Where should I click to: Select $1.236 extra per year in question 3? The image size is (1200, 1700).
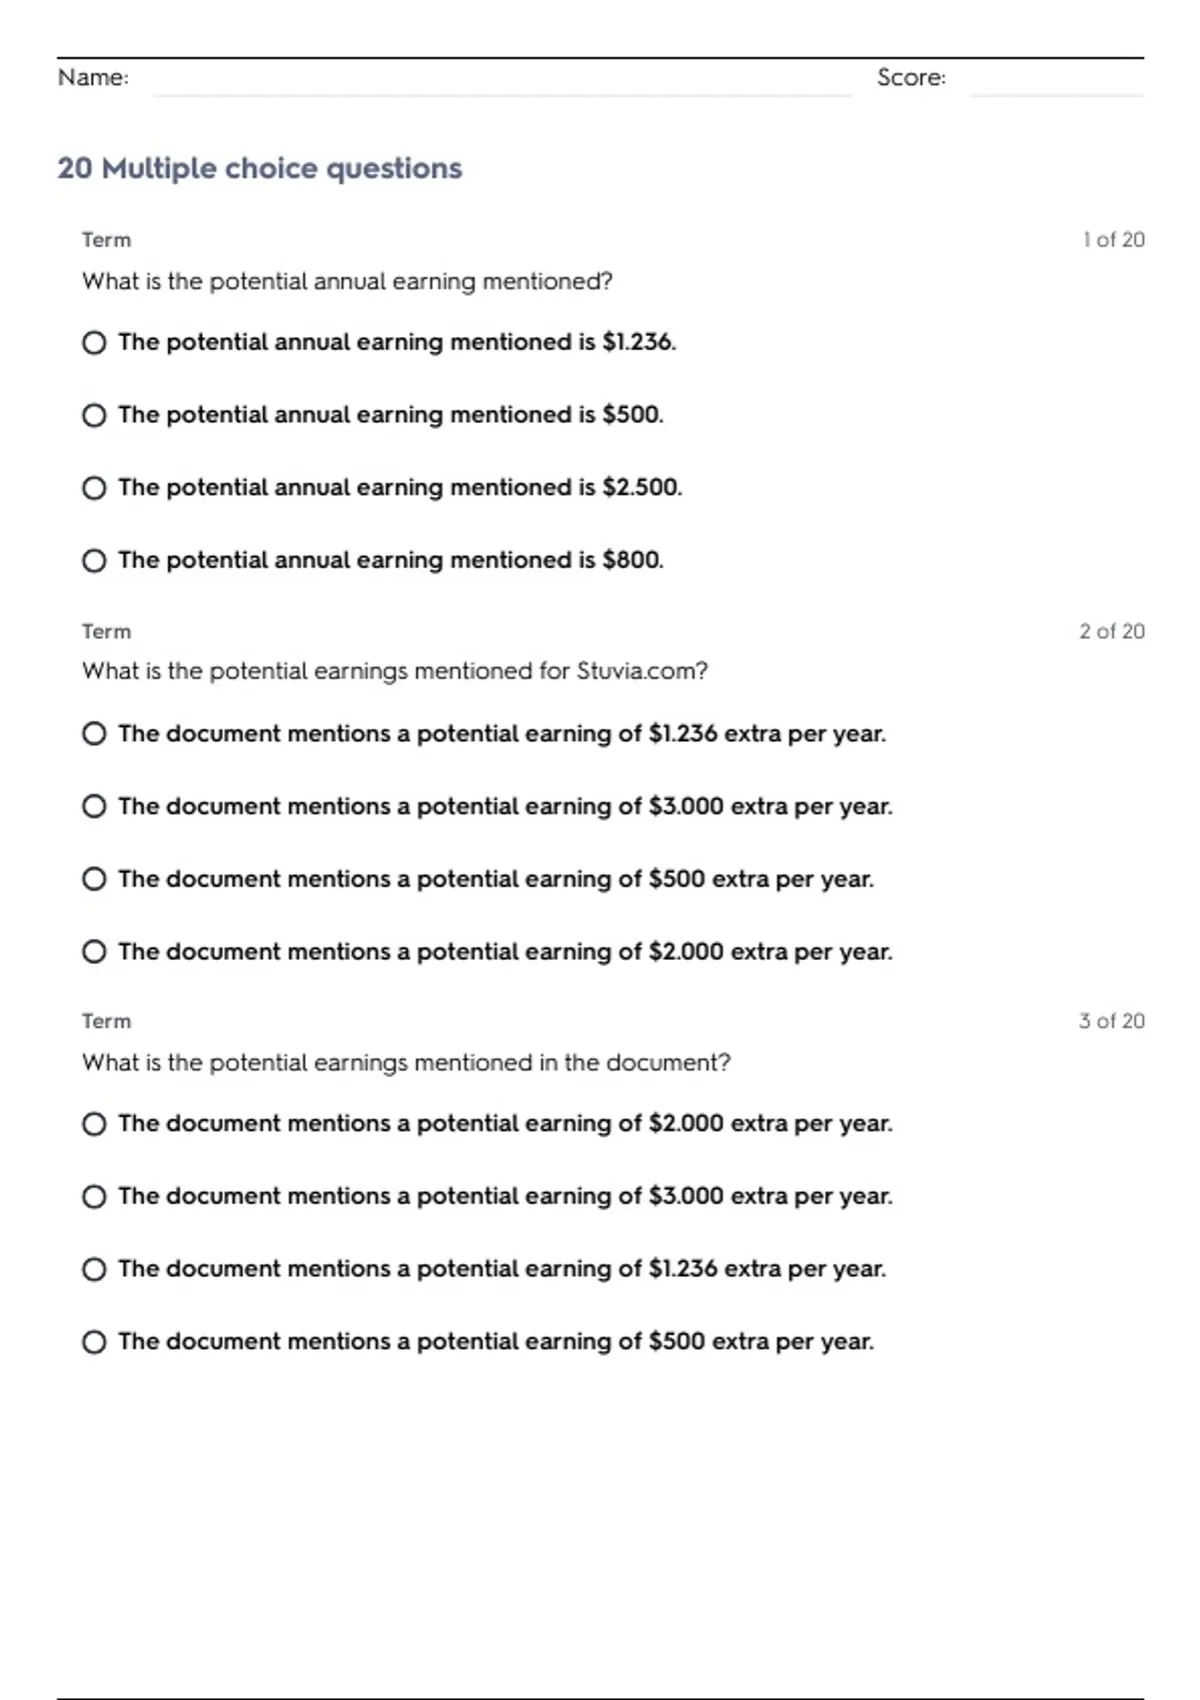tap(94, 1270)
